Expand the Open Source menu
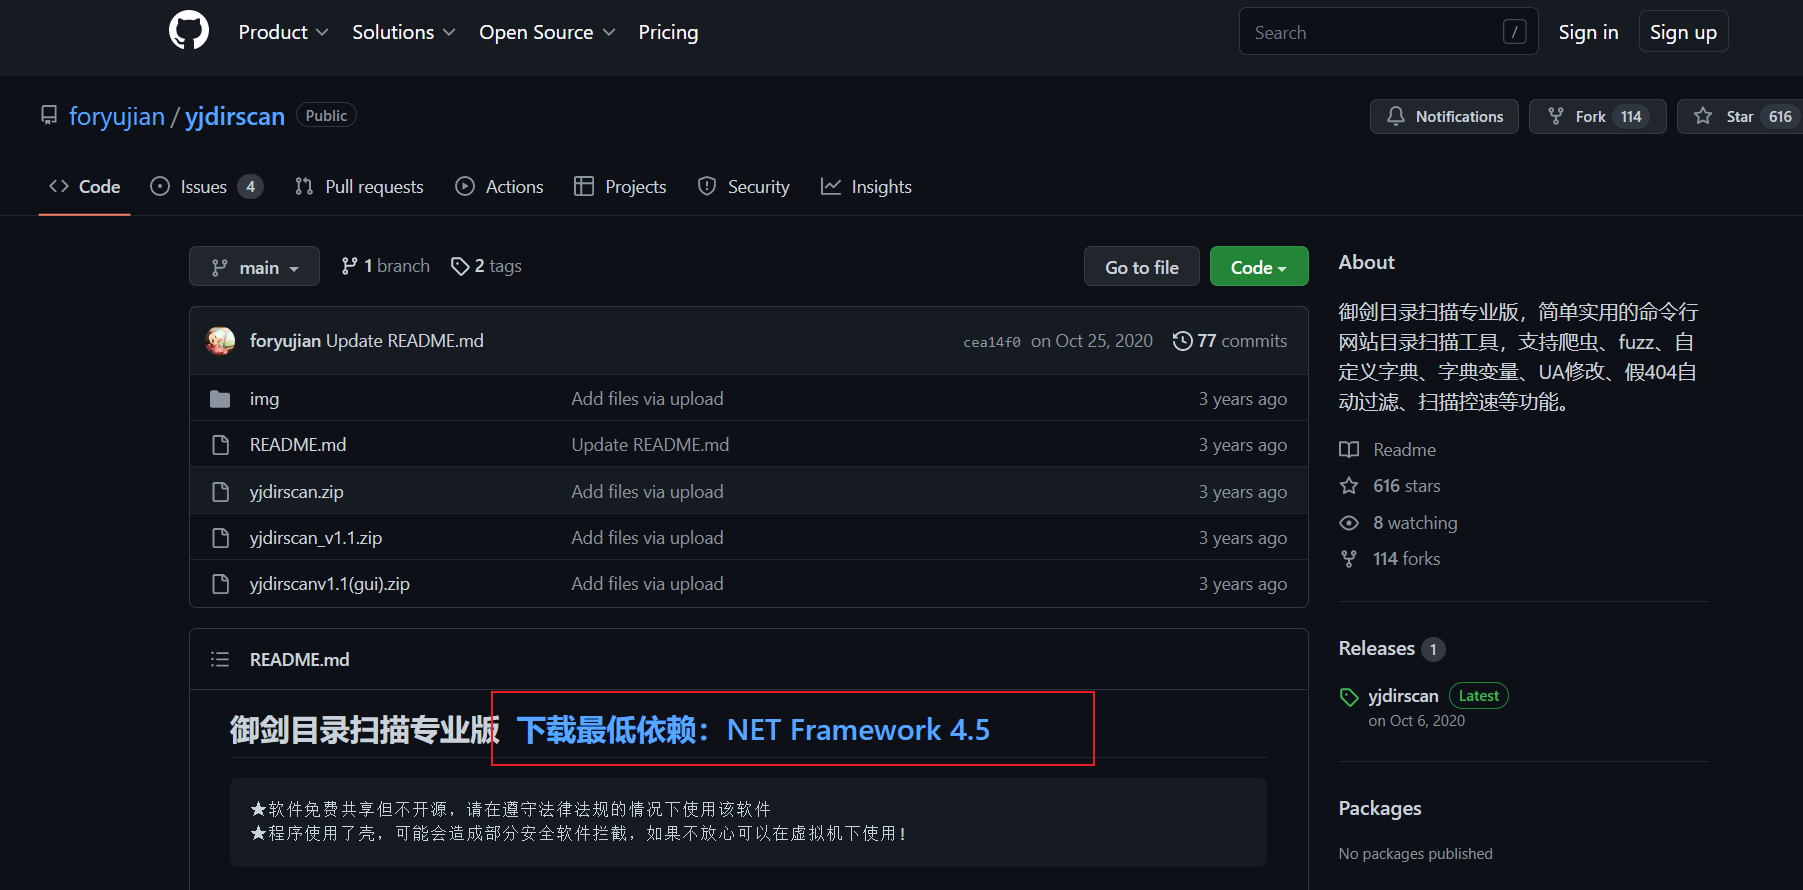The image size is (1803, 890). pos(547,32)
